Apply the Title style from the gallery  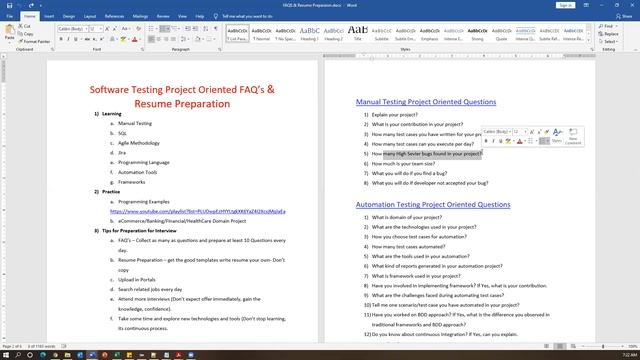coord(358,34)
